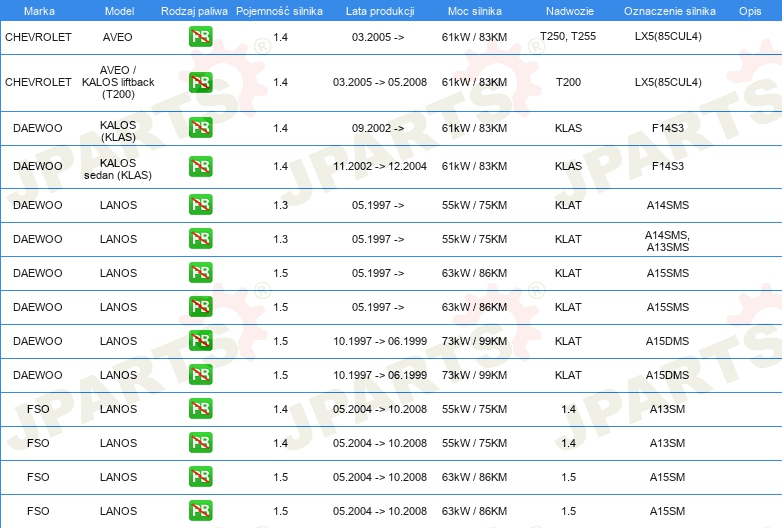Screen dimensions: 782x528
Task: Click the Opis column header
Action: tap(749, 10)
